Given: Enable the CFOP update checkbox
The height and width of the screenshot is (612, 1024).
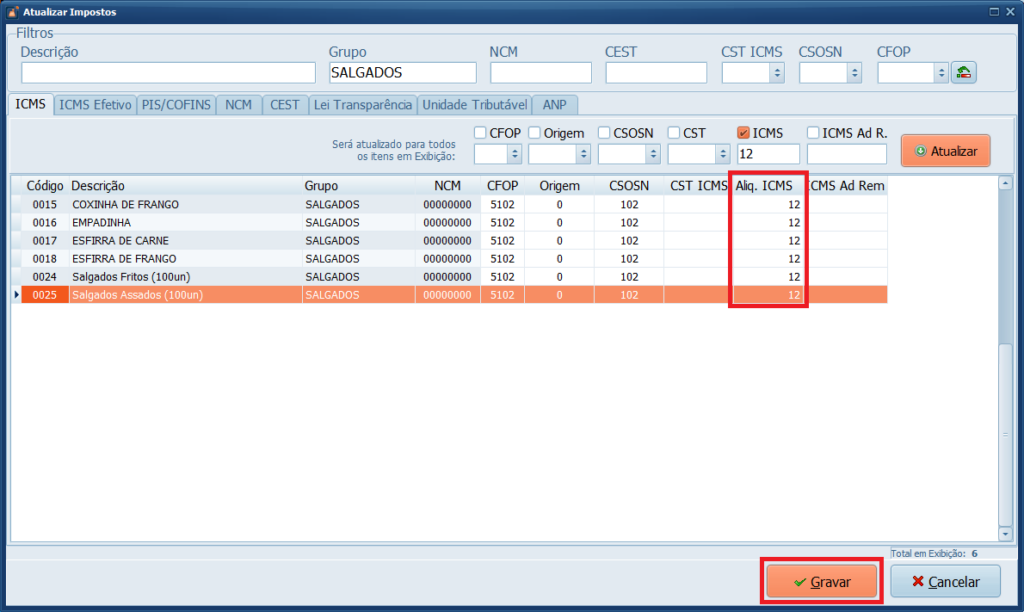Looking at the screenshot, I should click(x=481, y=133).
